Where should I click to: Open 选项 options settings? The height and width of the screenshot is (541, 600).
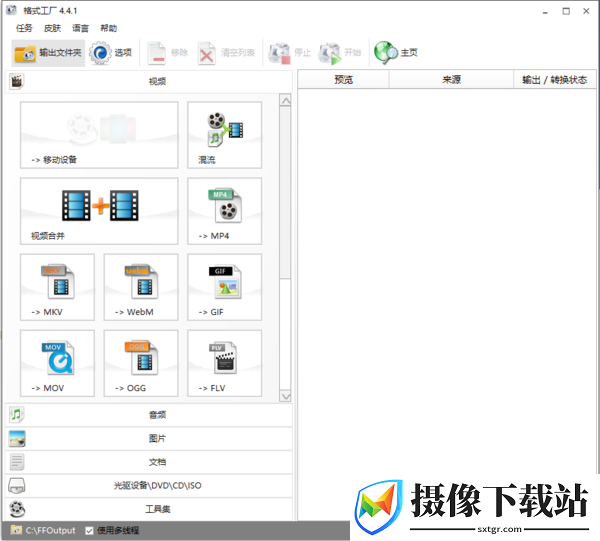pyautogui.click(x=111, y=53)
